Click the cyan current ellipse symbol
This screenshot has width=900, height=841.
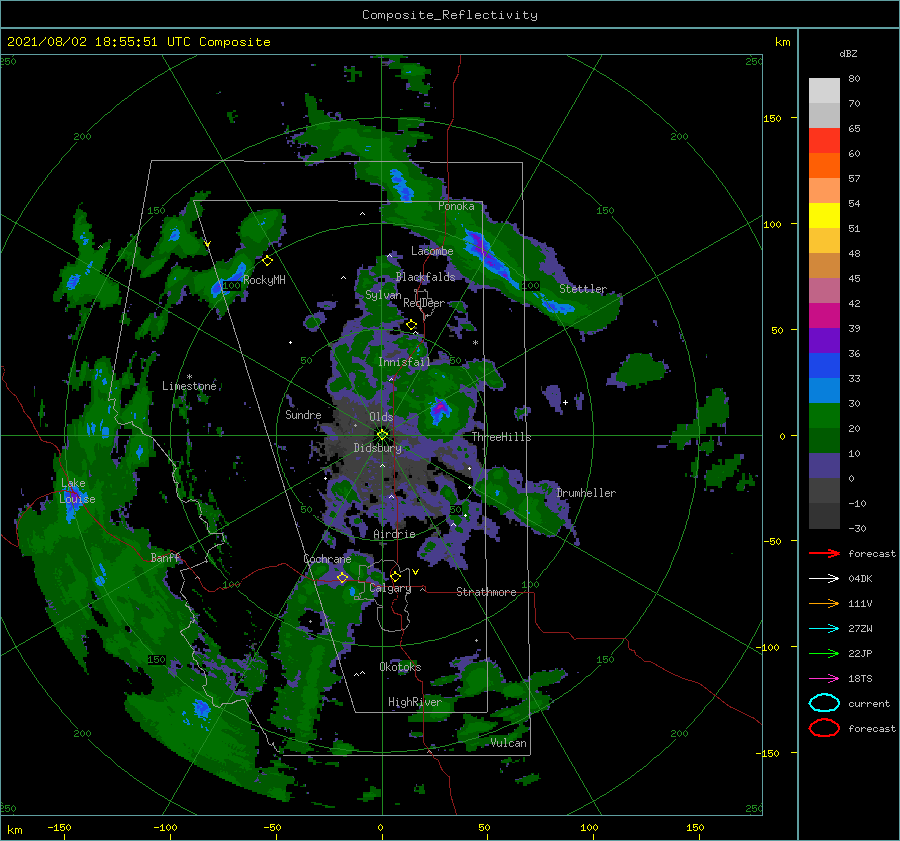824,703
